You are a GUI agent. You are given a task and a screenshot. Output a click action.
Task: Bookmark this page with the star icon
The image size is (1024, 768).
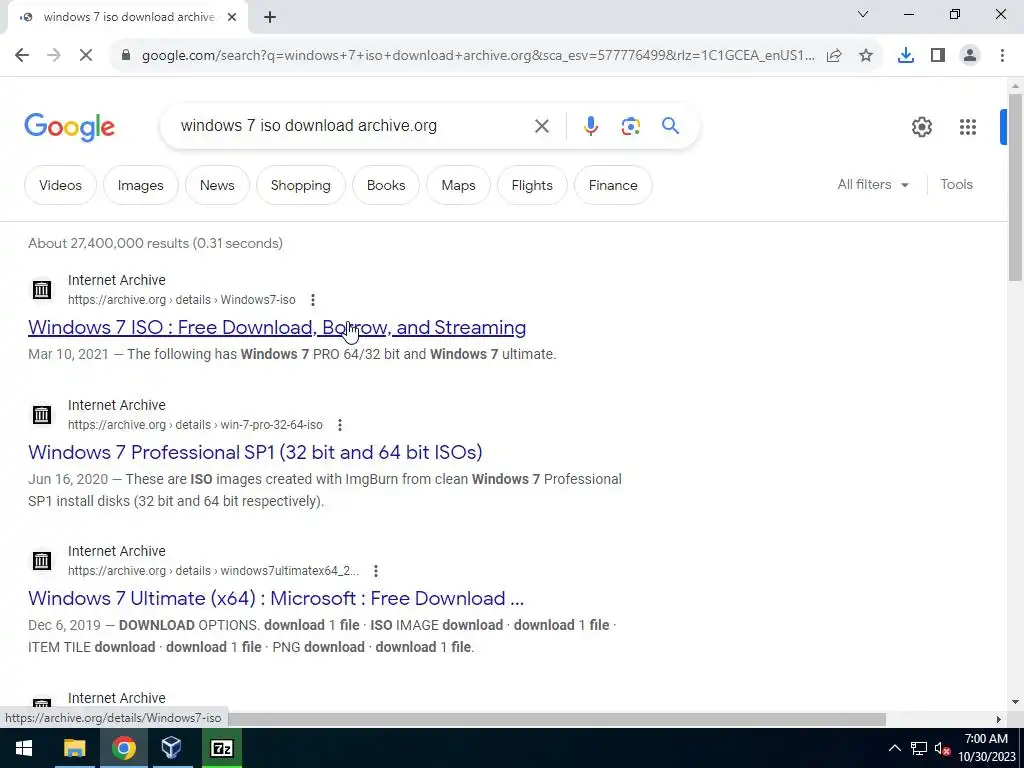pyautogui.click(x=866, y=56)
